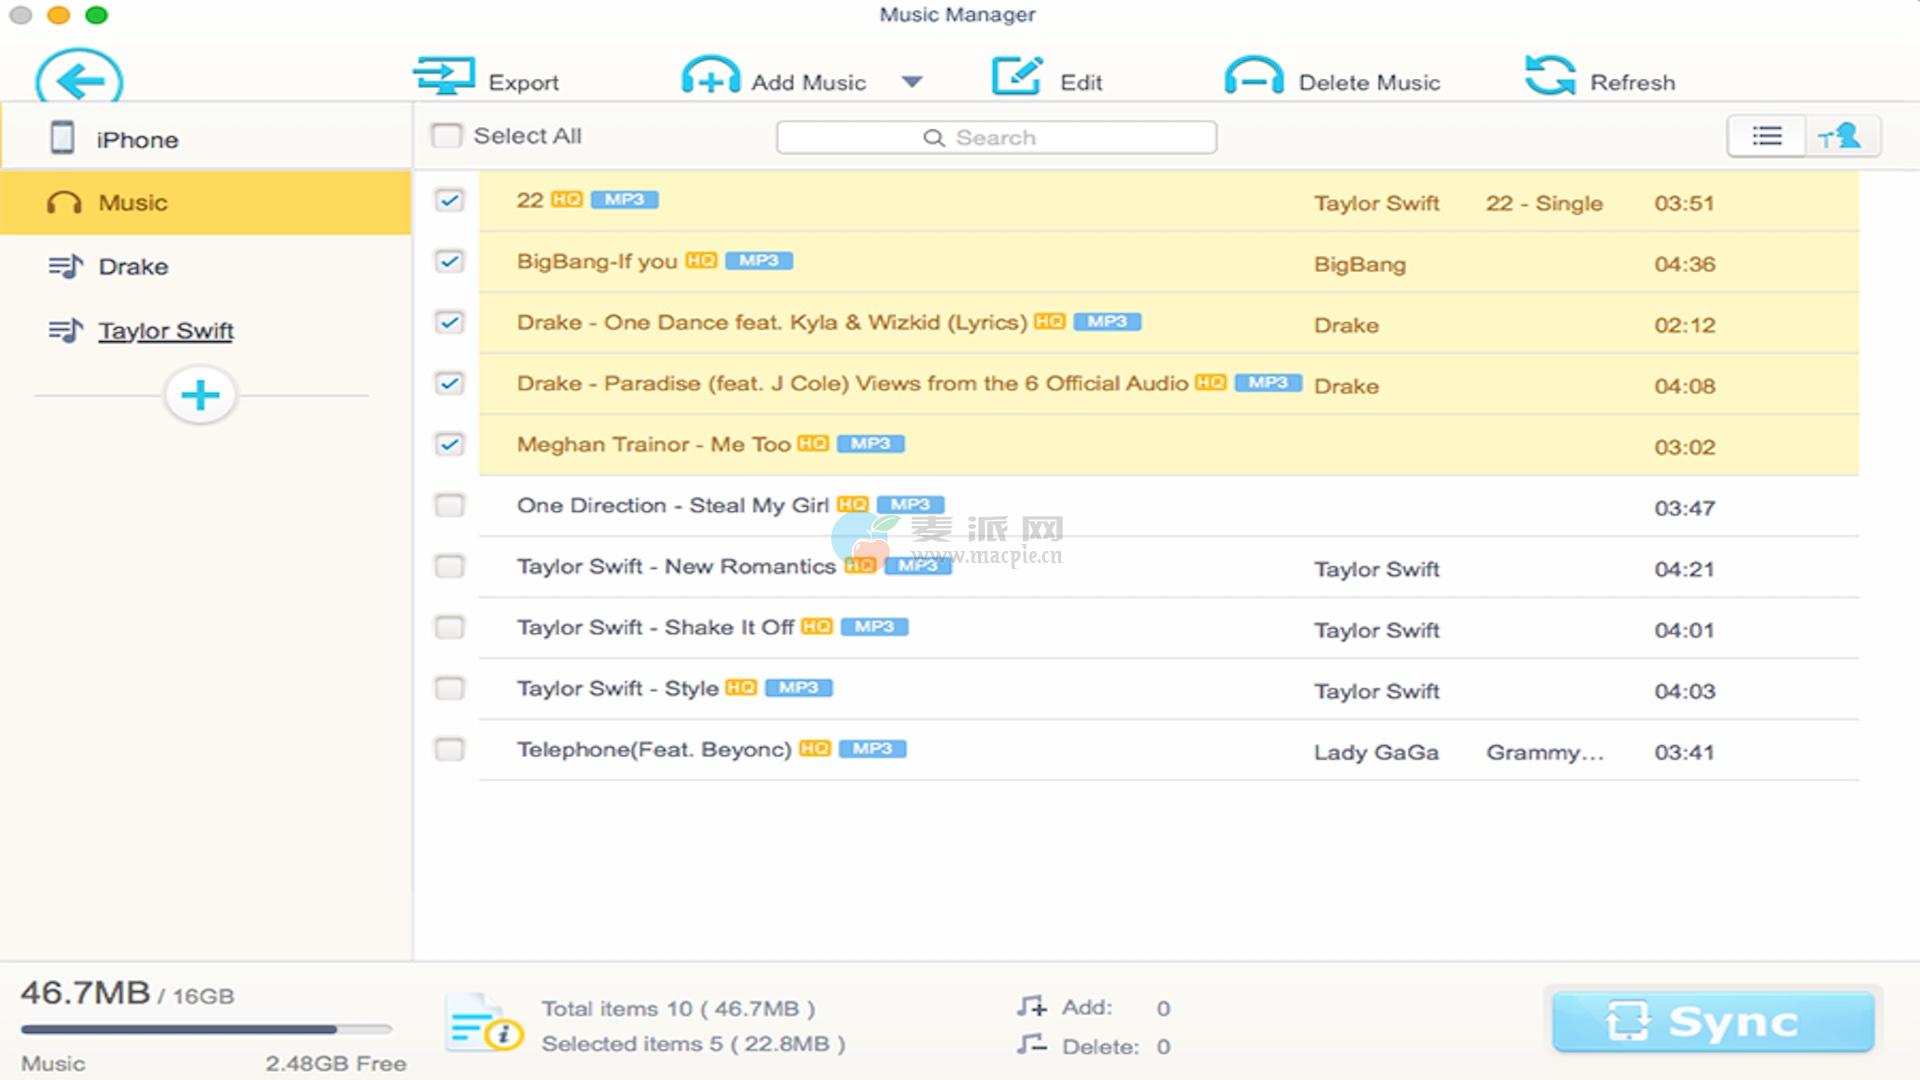
Task: Check the Taylor Swift - Style song
Action: (x=450, y=689)
